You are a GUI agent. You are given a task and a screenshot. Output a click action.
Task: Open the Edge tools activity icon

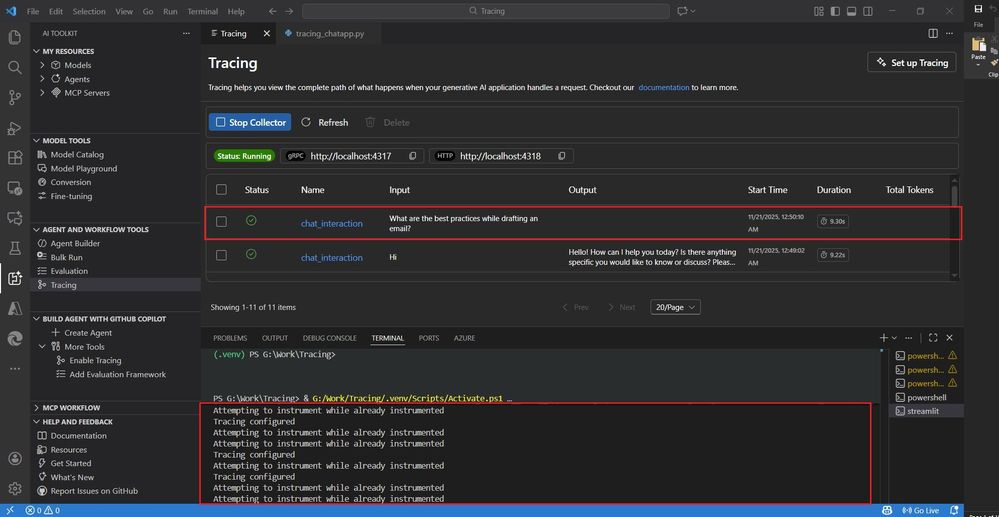[15, 339]
